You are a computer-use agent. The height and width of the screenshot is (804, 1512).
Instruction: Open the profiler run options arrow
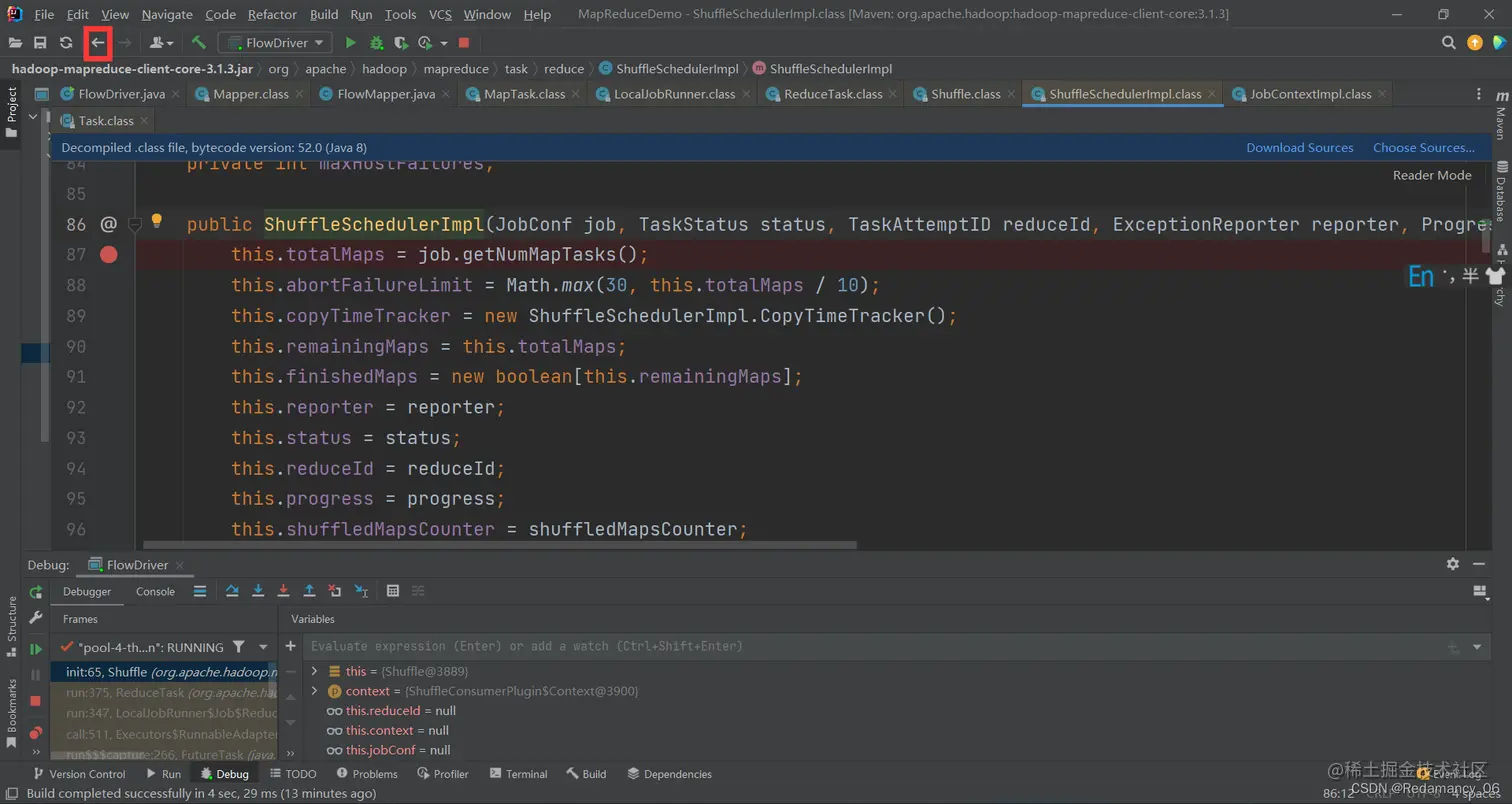click(x=444, y=44)
